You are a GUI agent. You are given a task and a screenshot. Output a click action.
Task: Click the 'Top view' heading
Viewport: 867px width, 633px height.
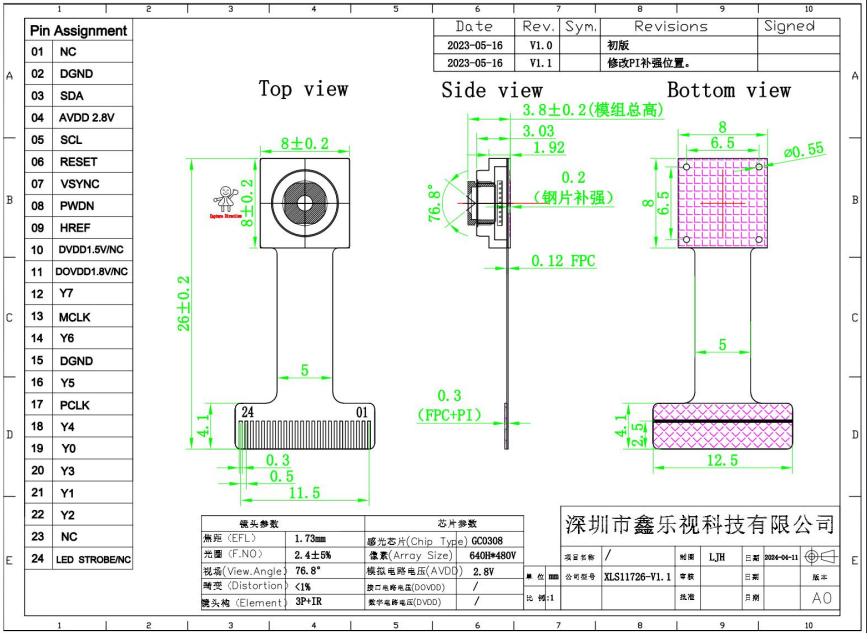click(x=304, y=89)
